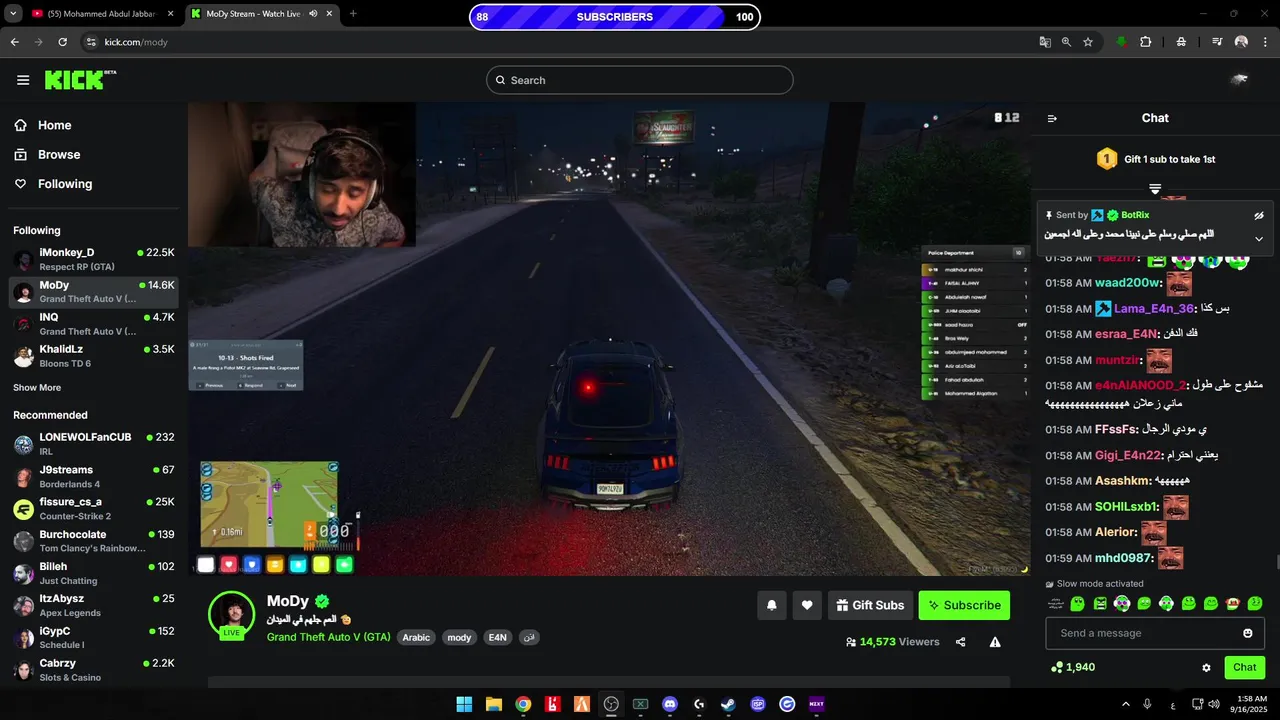Click site info icon in address bar
Image resolution: width=1280 pixels, height=720 pixels.
pyautogui.click(x=91, y=42)
